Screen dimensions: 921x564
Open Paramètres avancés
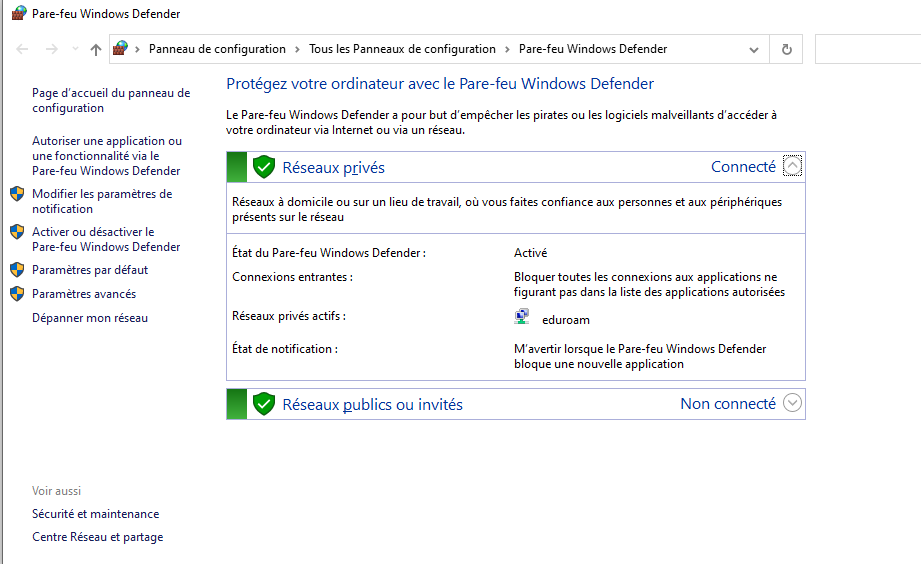[84, 294]
